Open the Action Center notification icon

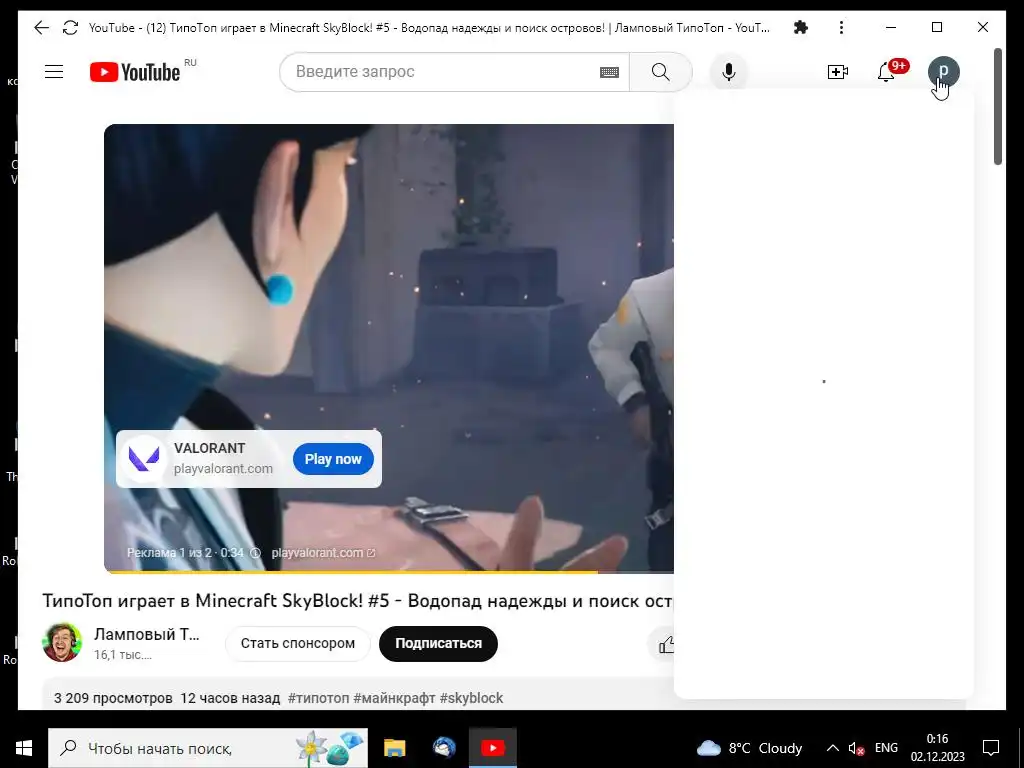(x=991, y=748)
